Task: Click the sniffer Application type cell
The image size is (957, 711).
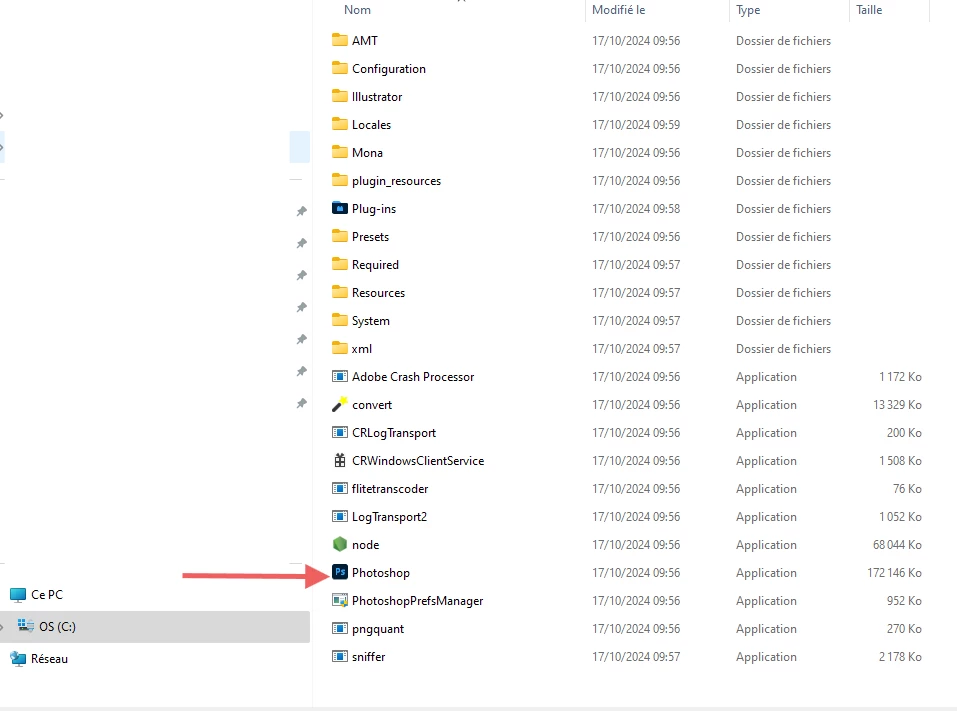Action: coord(767,657)
